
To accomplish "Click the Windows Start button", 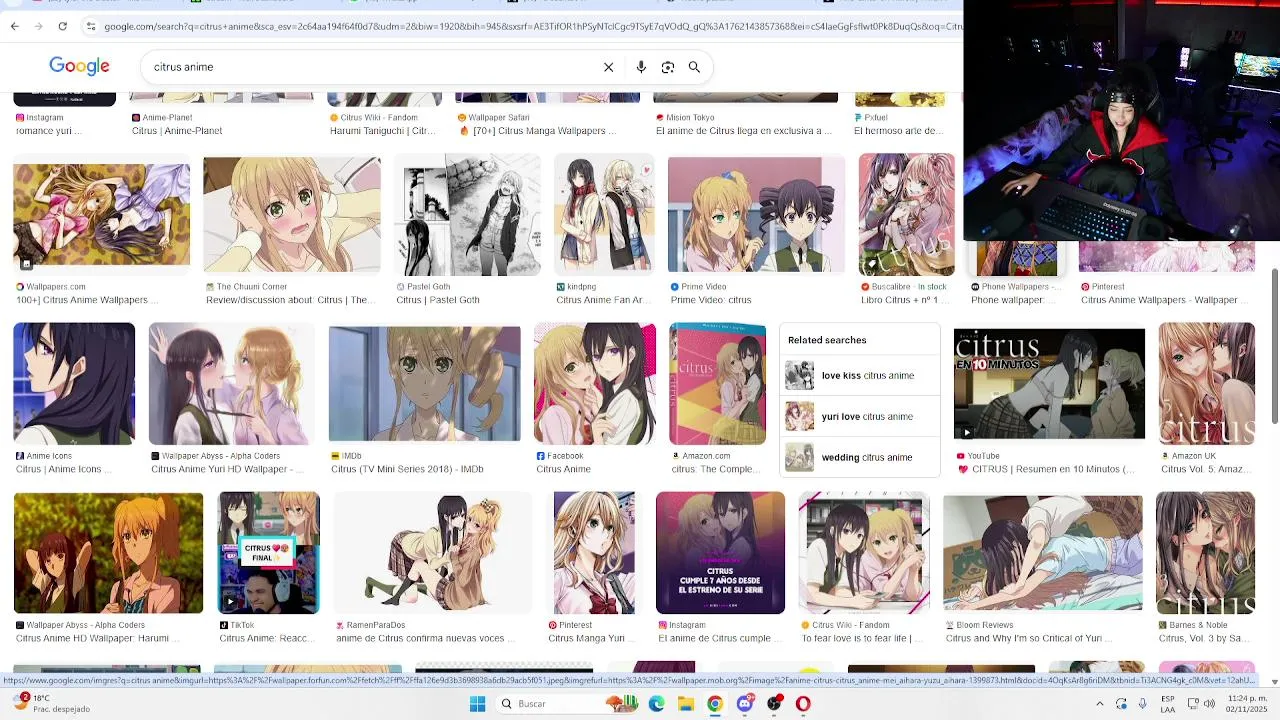I will pos(477,704).
